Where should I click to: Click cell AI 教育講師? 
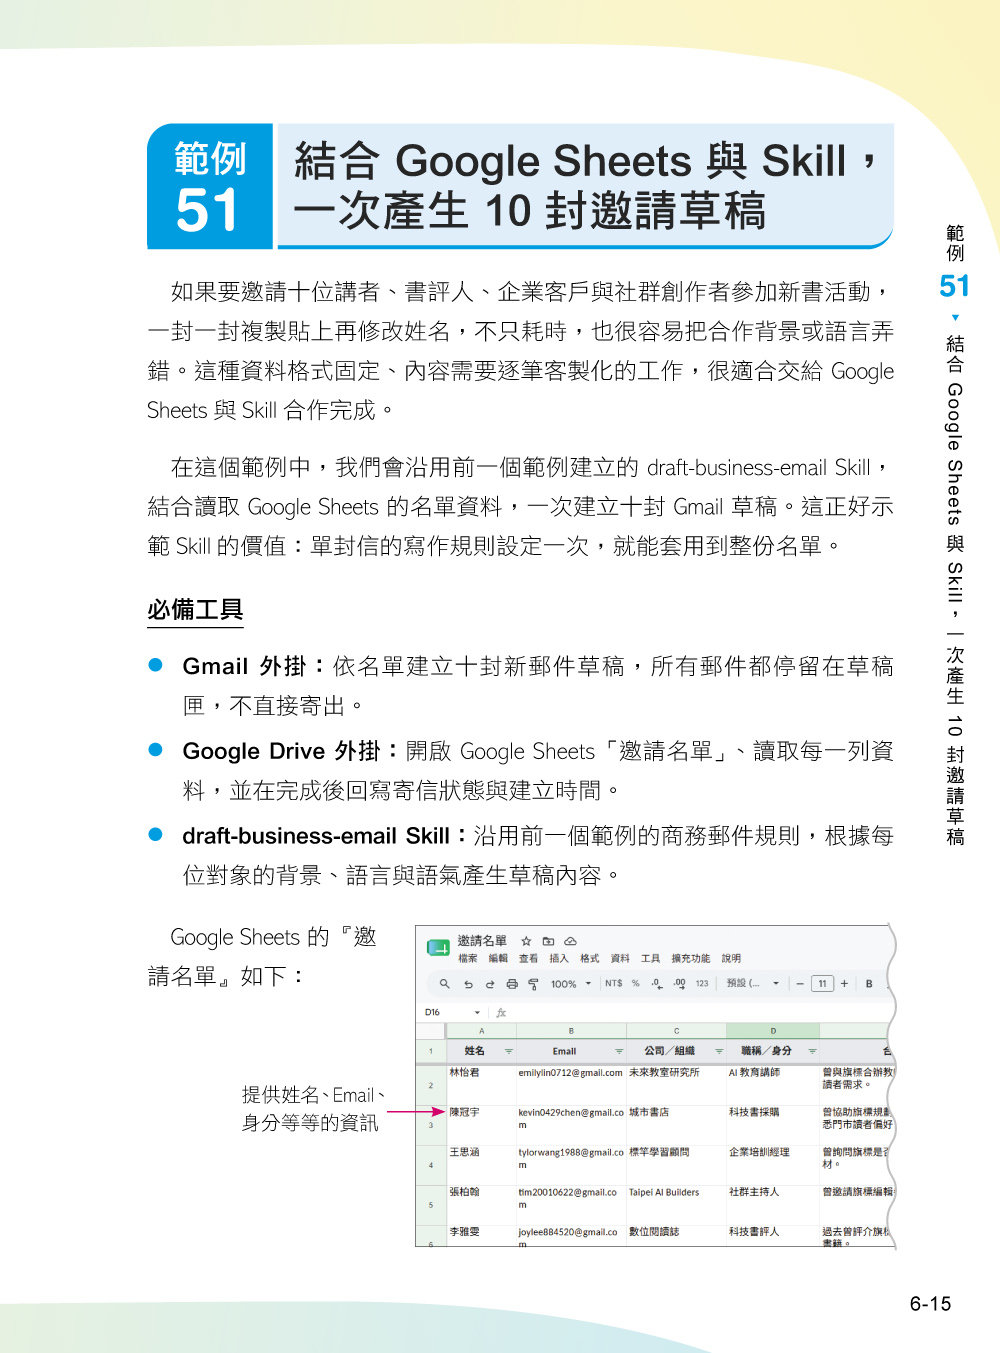(x=773, y=1085)
